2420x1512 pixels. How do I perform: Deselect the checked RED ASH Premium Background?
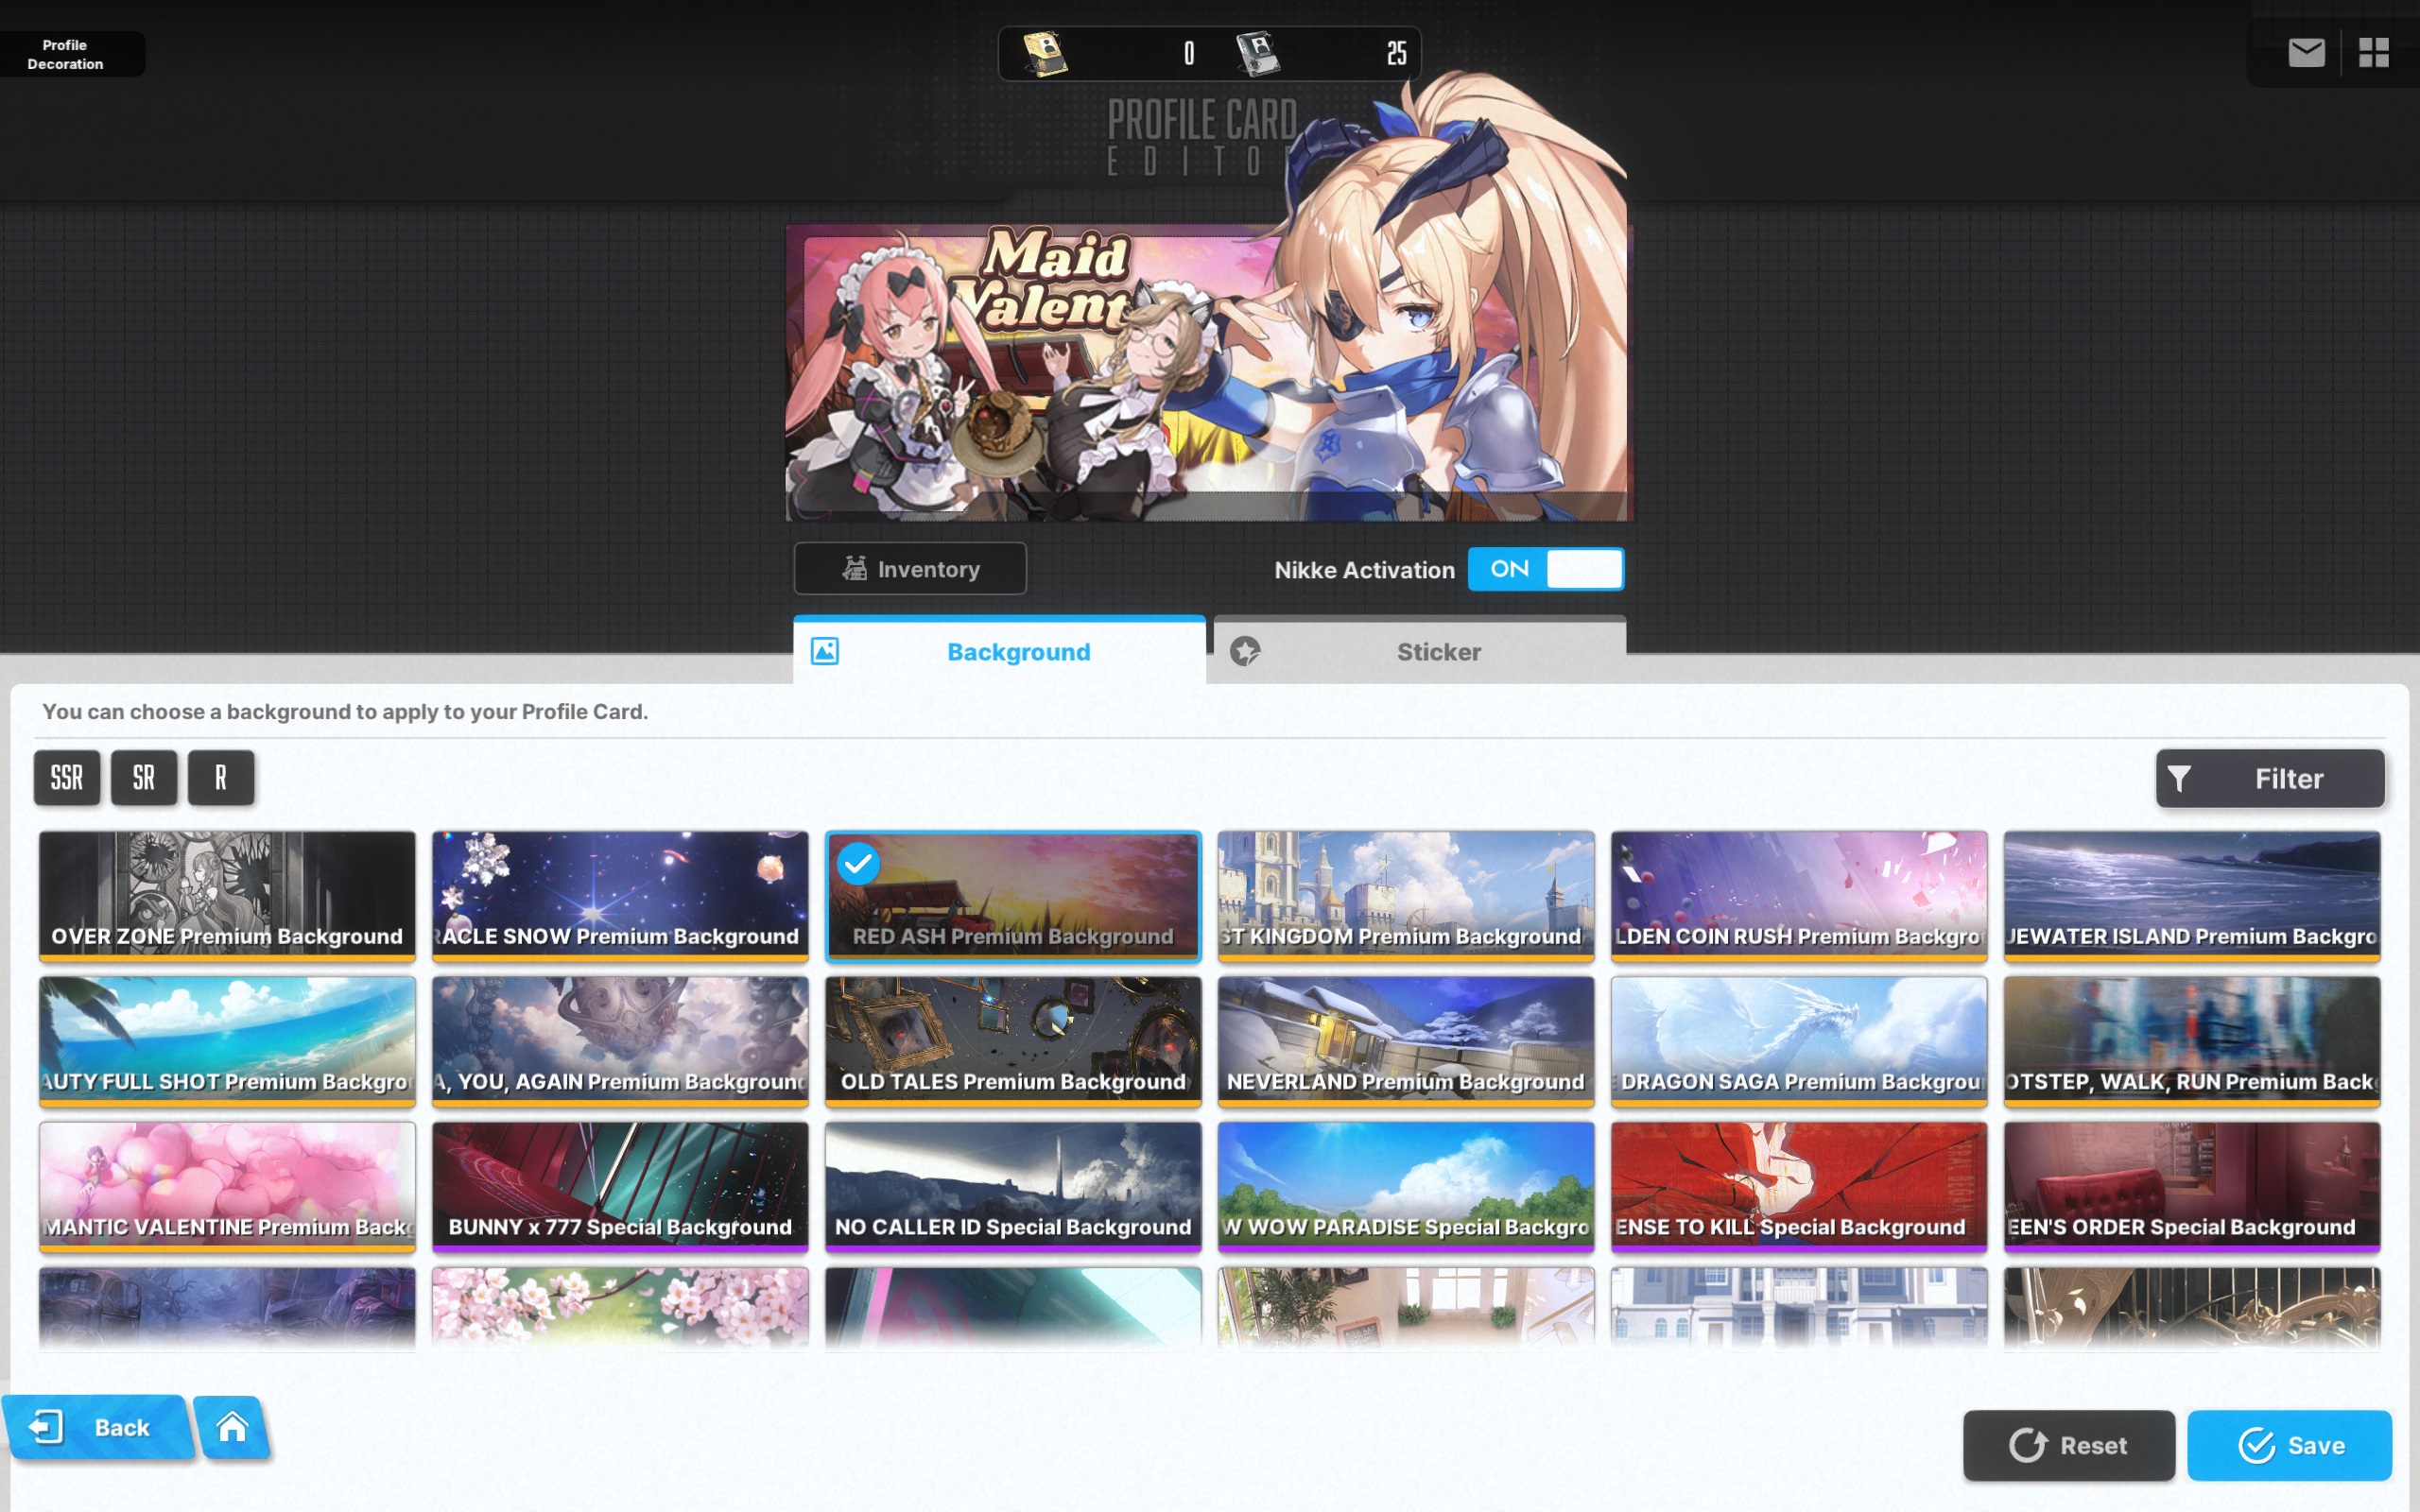tap(1013, 896)
